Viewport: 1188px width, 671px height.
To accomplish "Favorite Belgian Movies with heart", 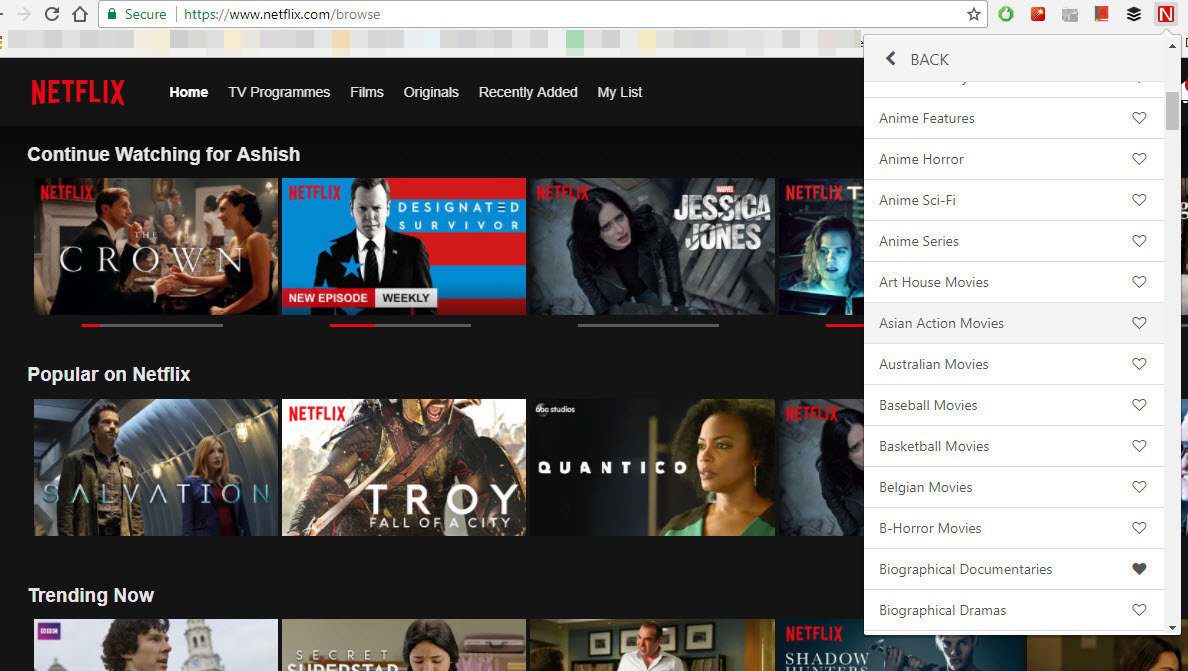I will [x=1139, y=486].
